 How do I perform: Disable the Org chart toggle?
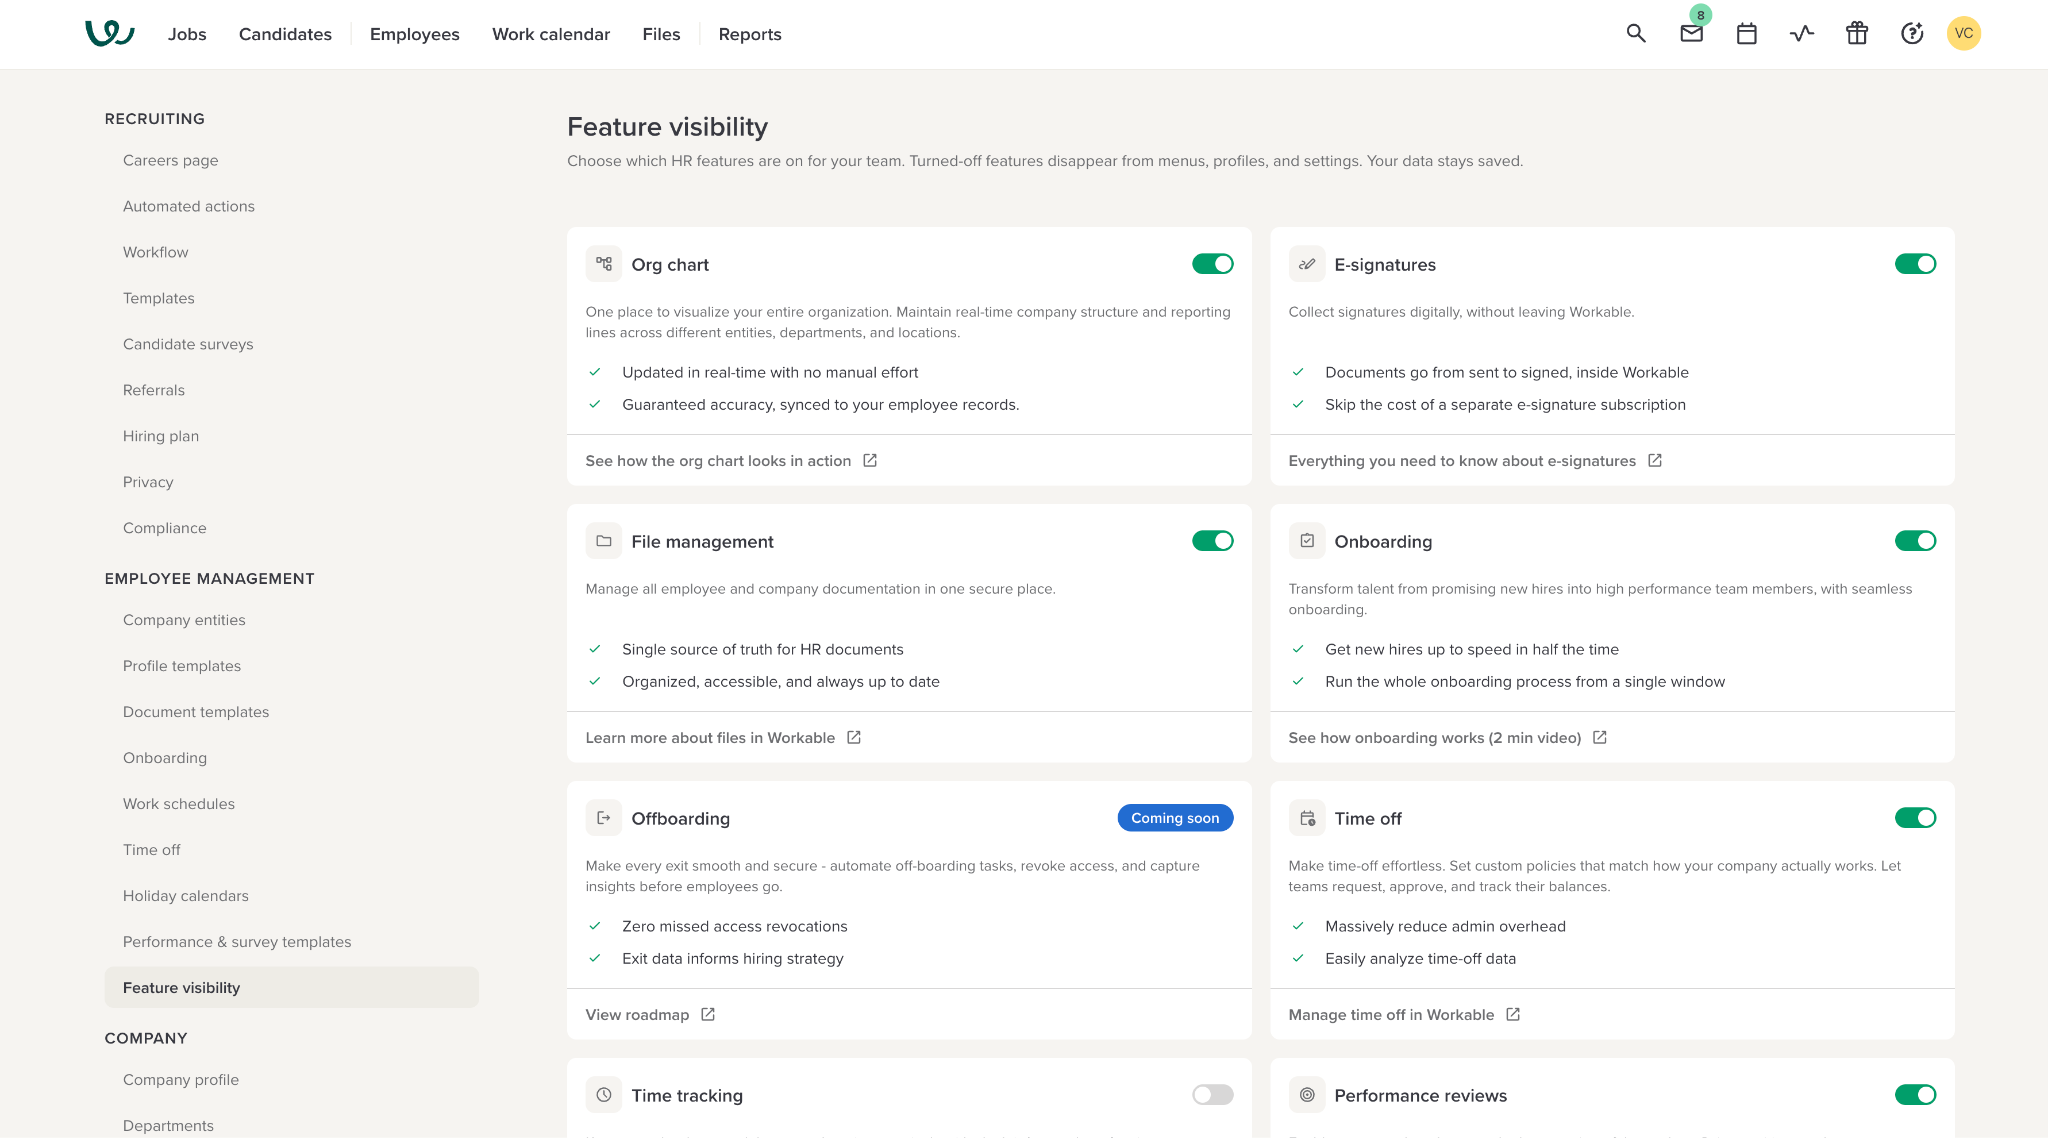click(x=1212, y=264)
